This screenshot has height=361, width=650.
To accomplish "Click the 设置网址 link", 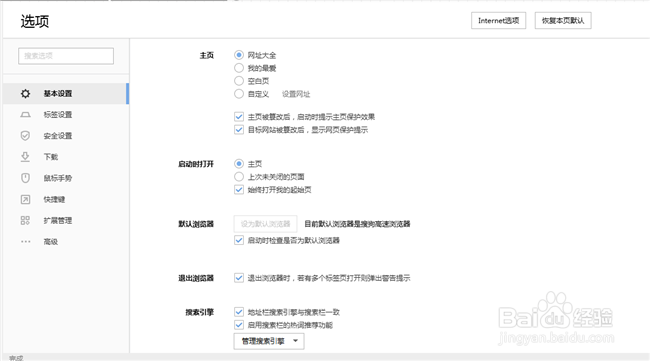I will 296,94.
